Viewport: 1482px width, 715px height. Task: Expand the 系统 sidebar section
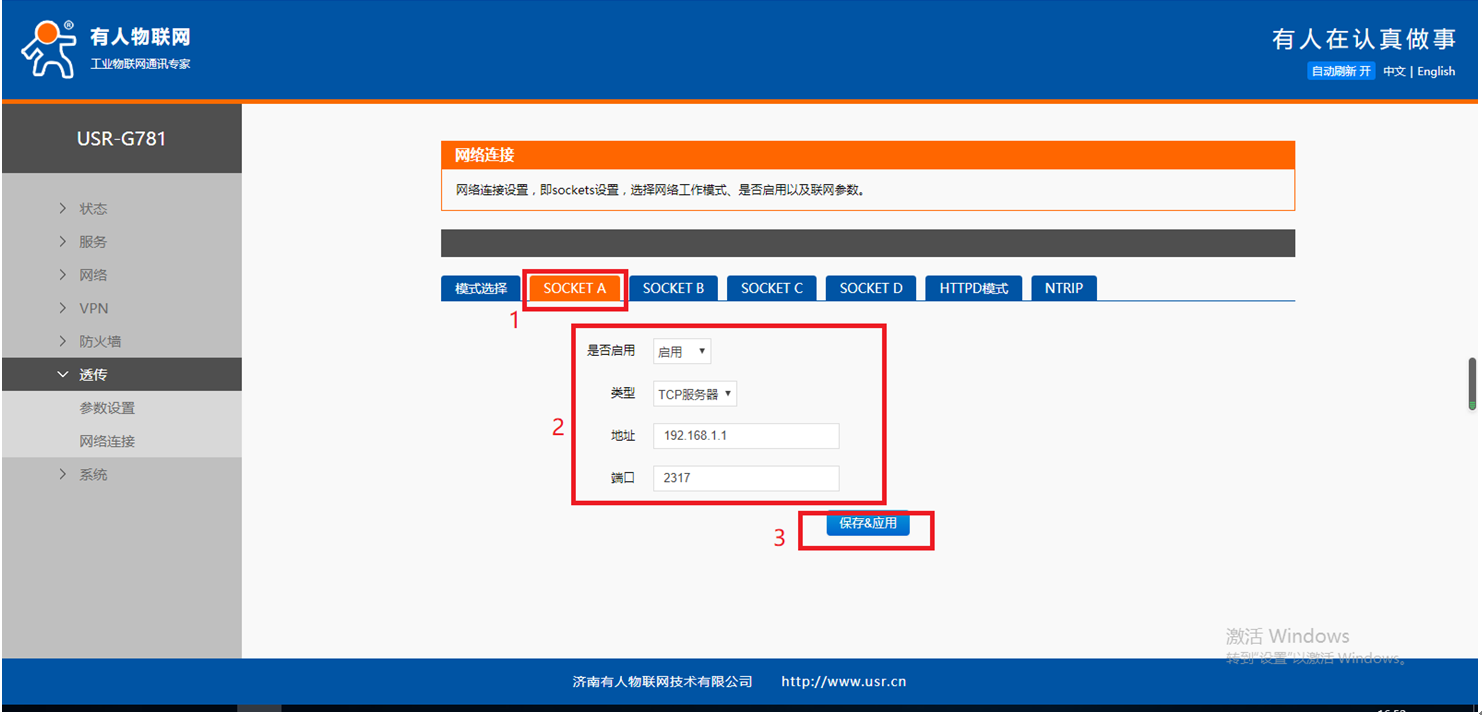[x=93, y=475]
